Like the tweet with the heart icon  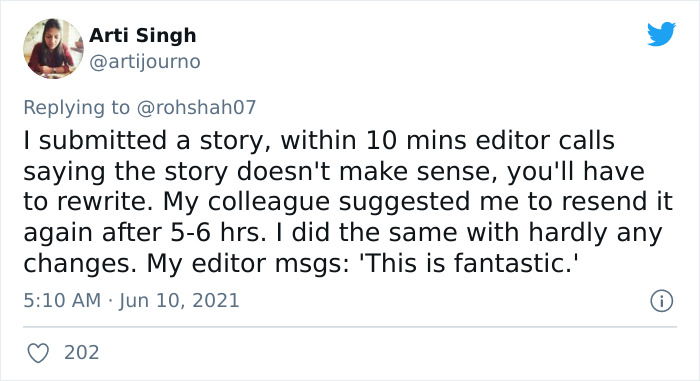38,353
